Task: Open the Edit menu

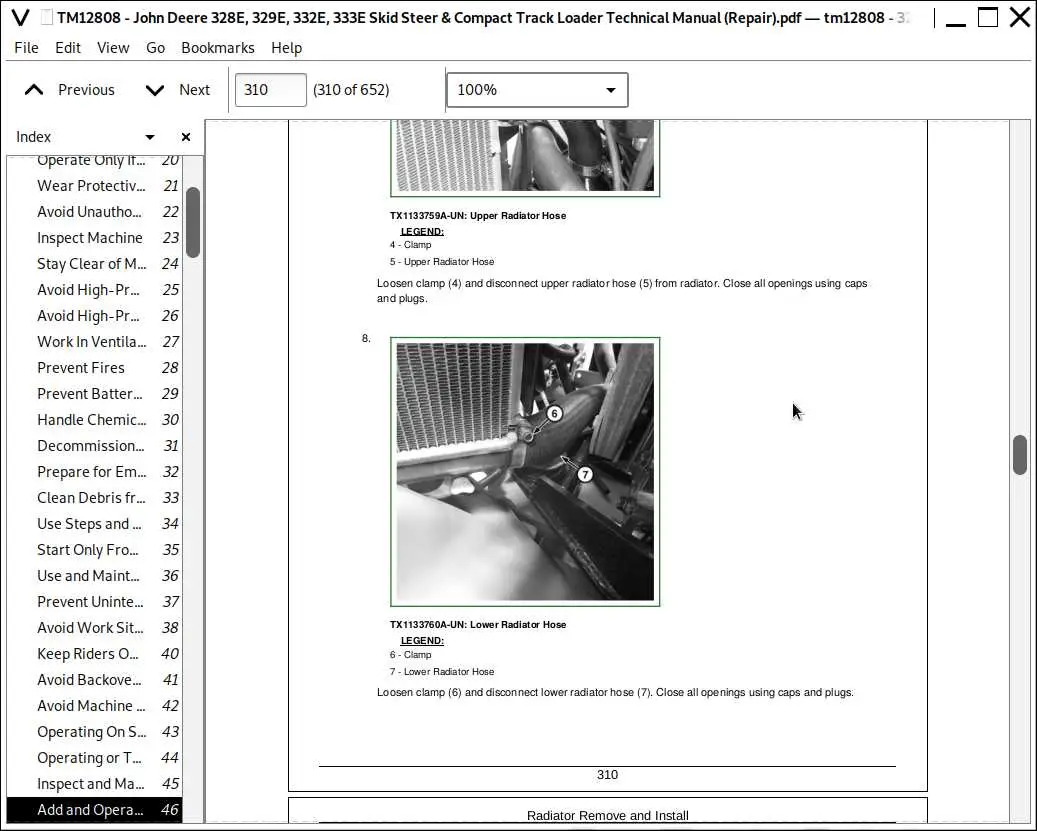Action: [x=68, y=48]
